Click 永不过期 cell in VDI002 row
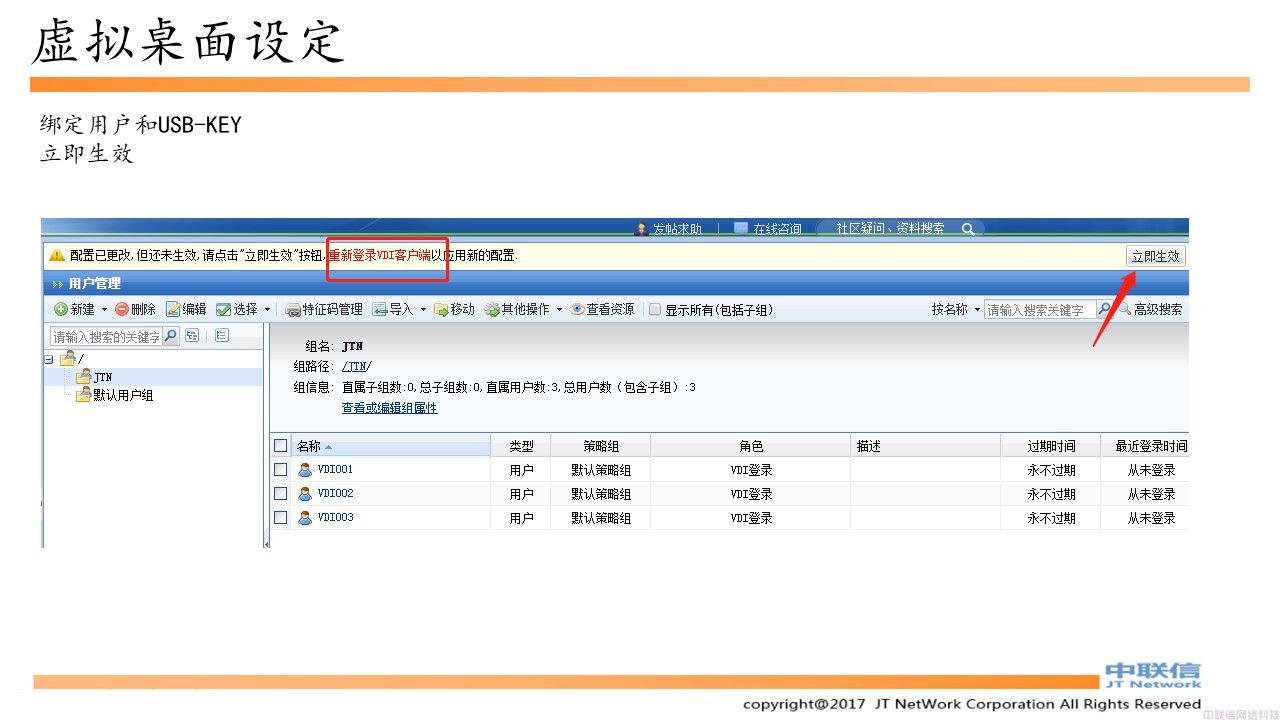The height and width of the screenshot is (720, 1280). [x=1051, y=494]
